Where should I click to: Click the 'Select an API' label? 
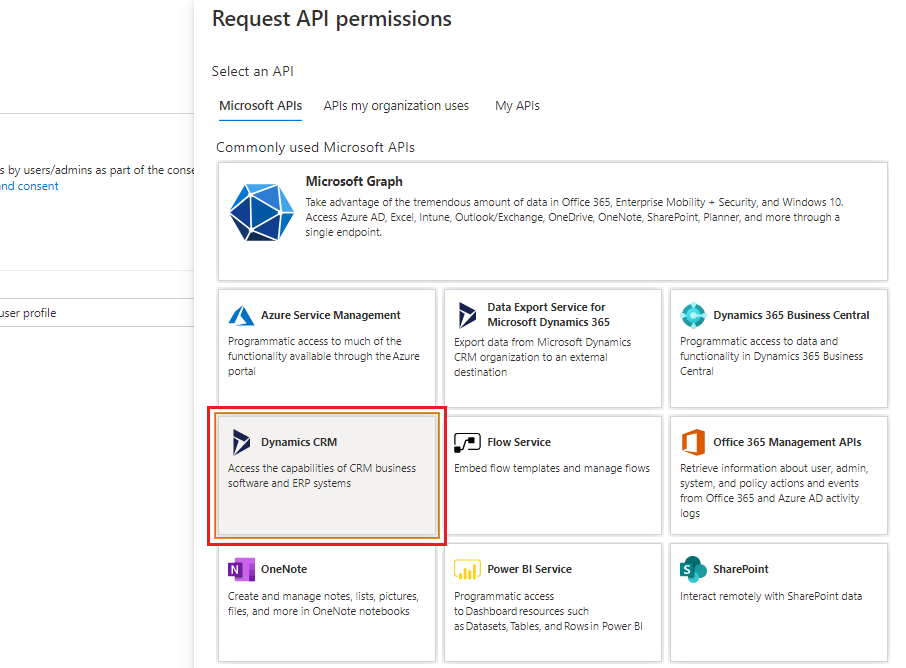click(x=253, y=71)
